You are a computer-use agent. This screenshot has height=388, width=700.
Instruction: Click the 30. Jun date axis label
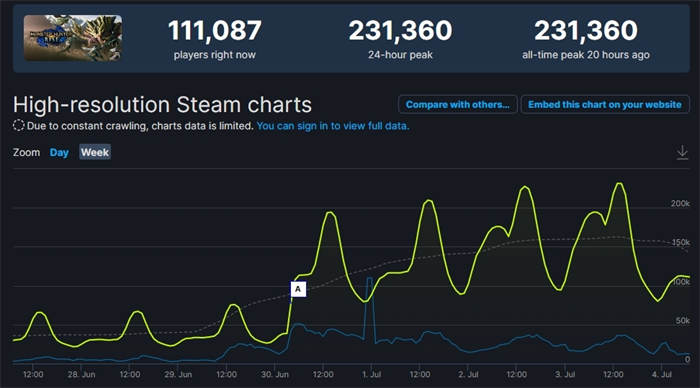(275, 374)
